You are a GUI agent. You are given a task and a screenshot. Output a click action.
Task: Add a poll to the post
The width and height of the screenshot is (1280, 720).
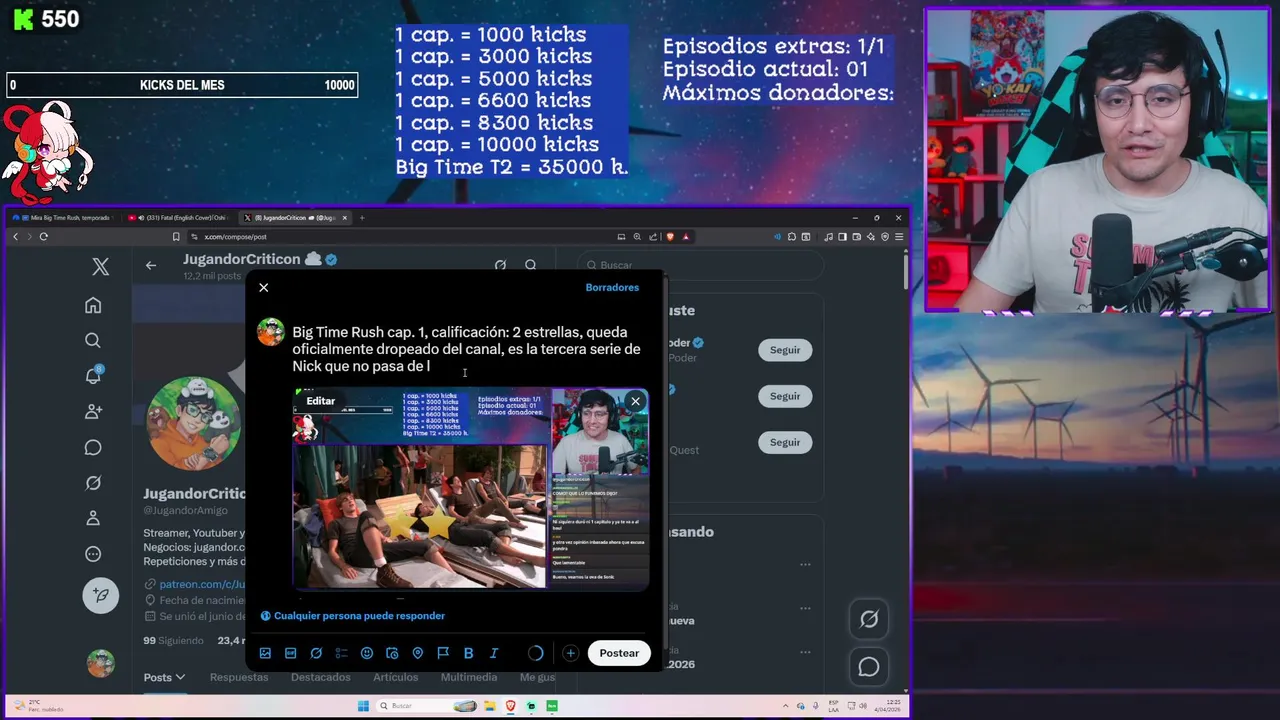[x=341, y=653]
